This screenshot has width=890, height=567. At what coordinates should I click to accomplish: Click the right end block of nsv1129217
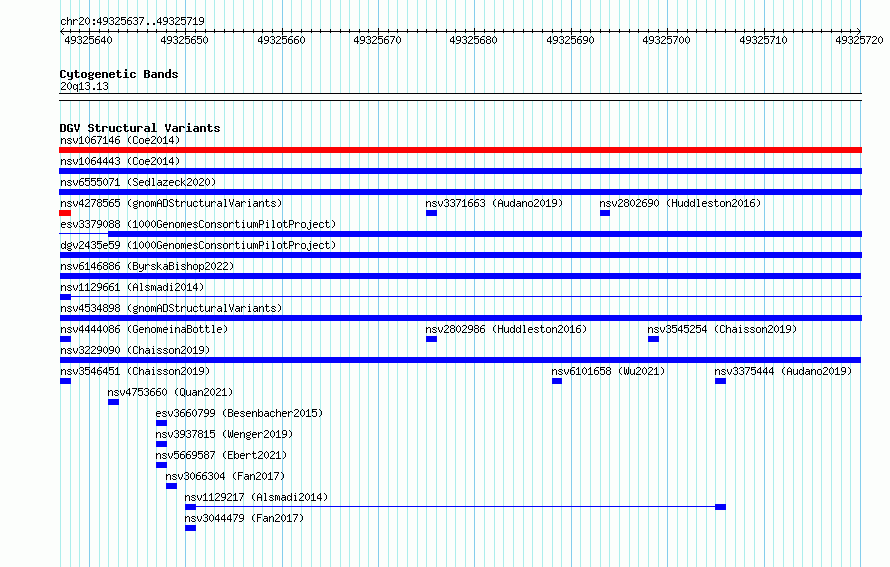[x=720, y=507]
